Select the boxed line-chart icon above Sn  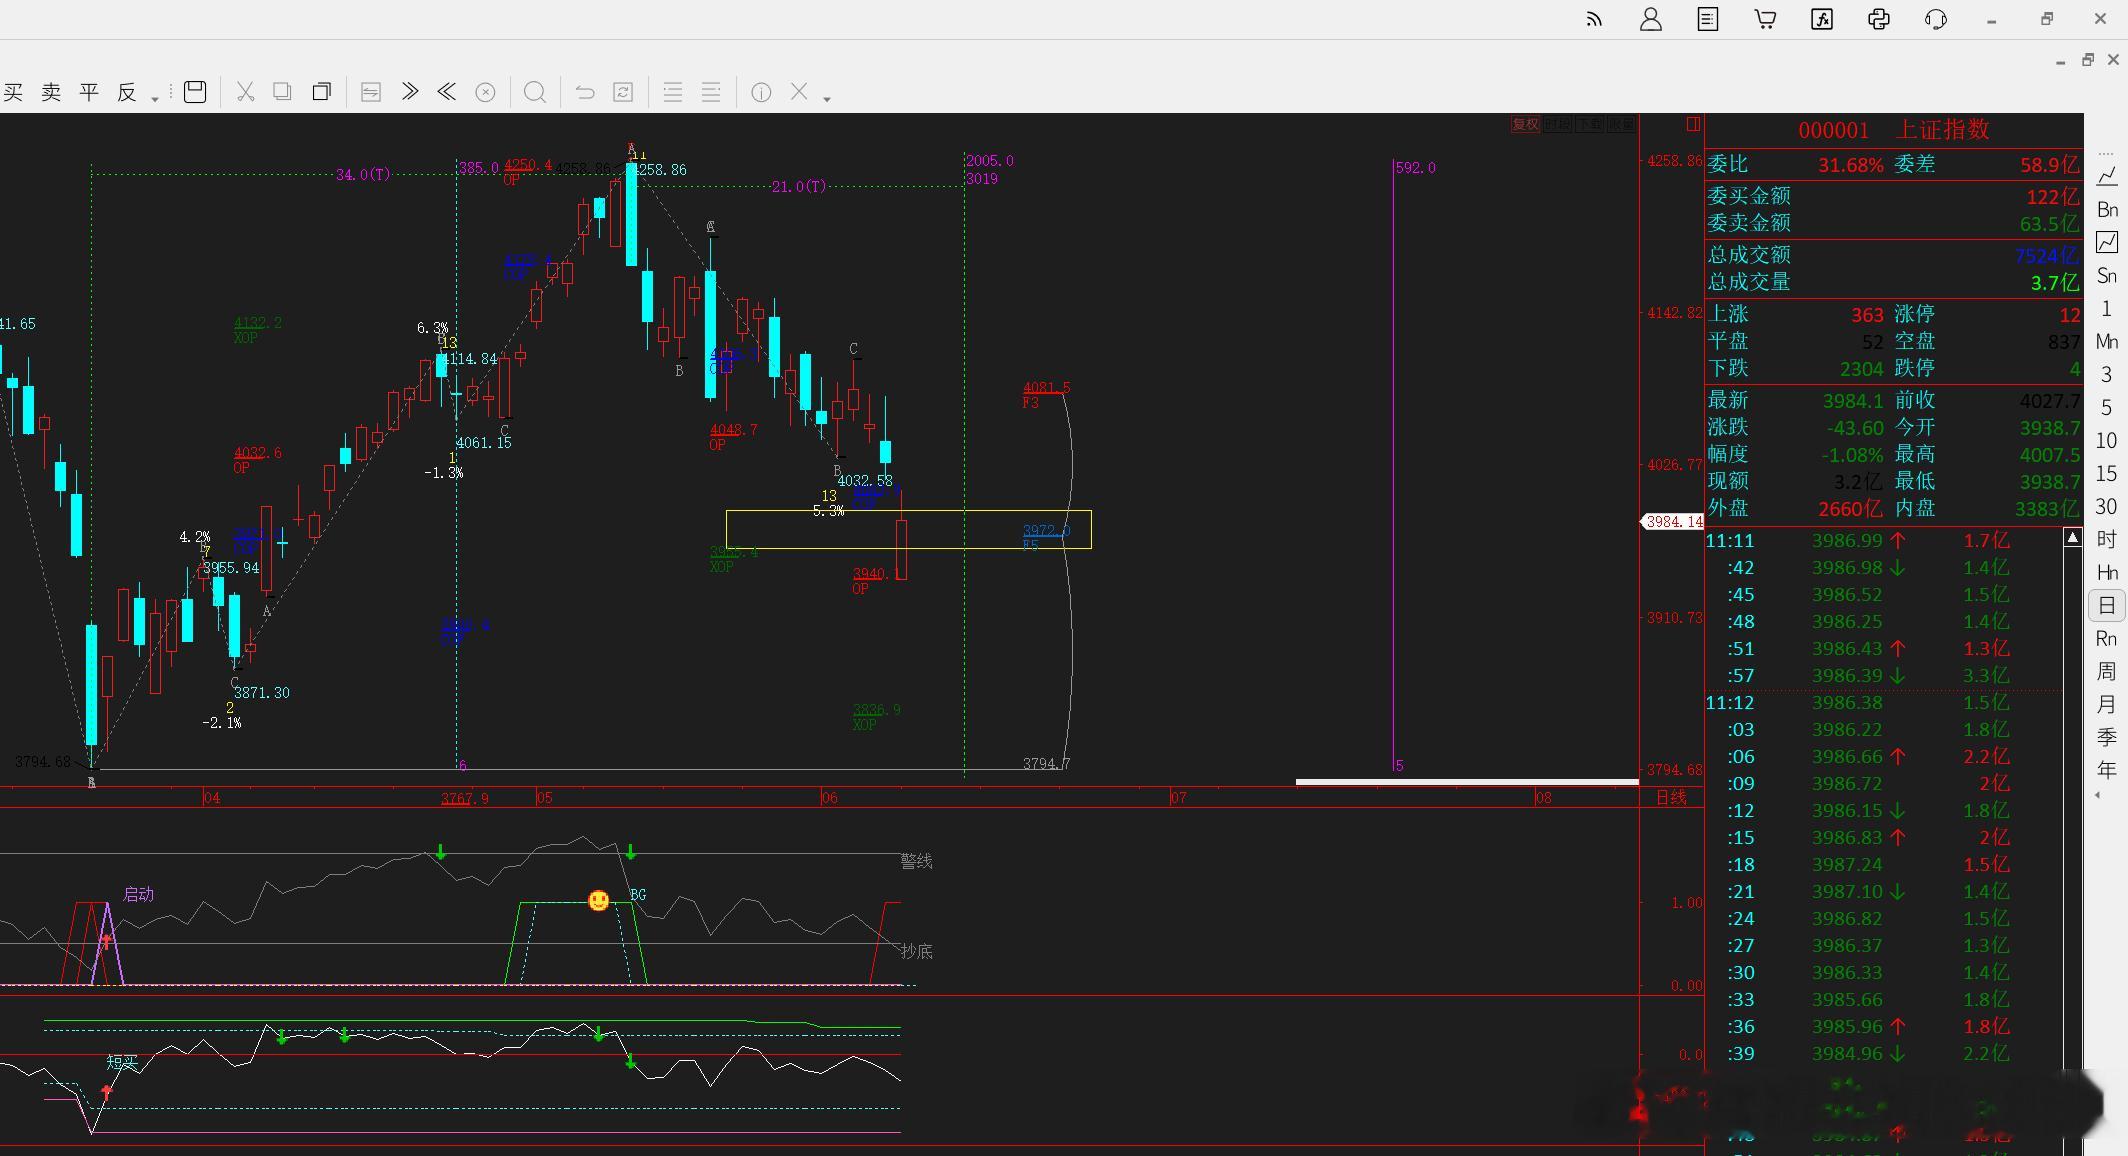(x=2107, y=242)
